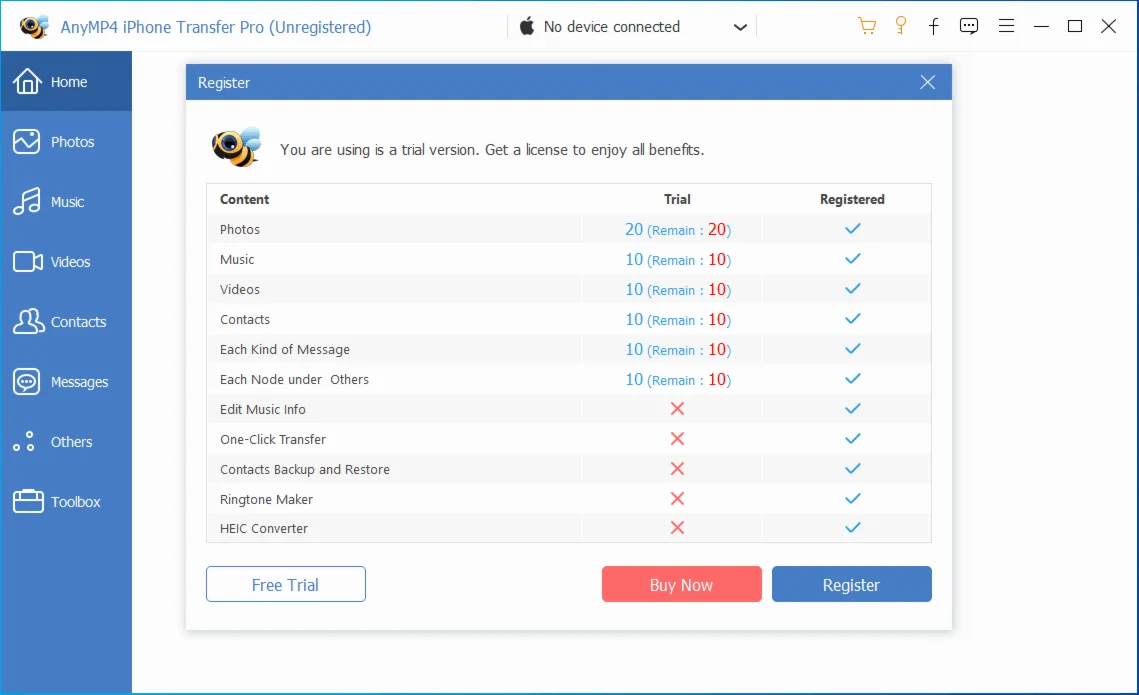Click the red X for Edit Music Info trial

pyautogui.click(x=677, y=409)
